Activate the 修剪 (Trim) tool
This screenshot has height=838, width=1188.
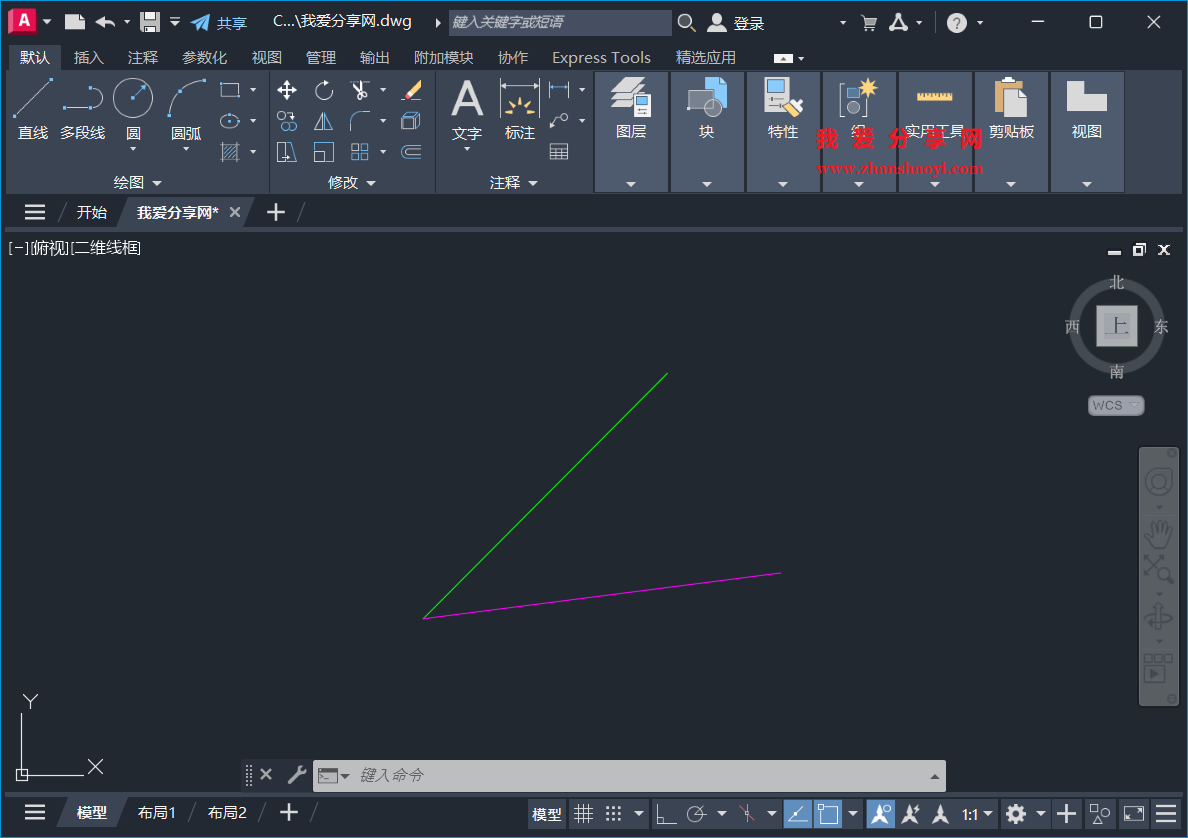click(x=359, y=90)
